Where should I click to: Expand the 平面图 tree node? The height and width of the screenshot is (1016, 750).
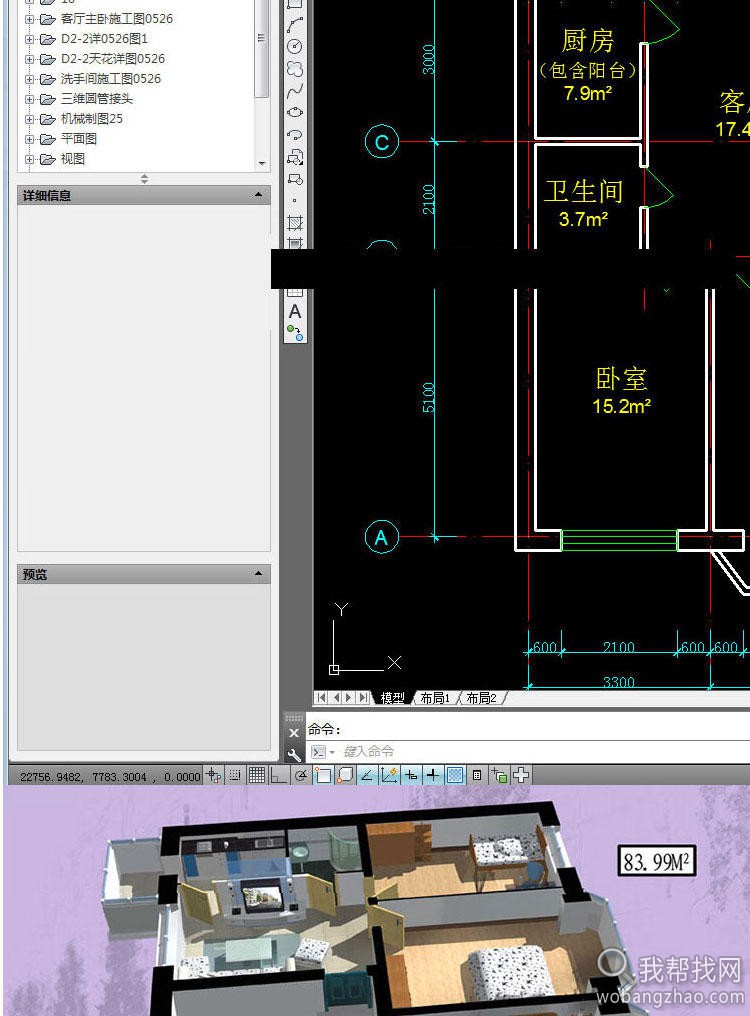click(29, 139)
